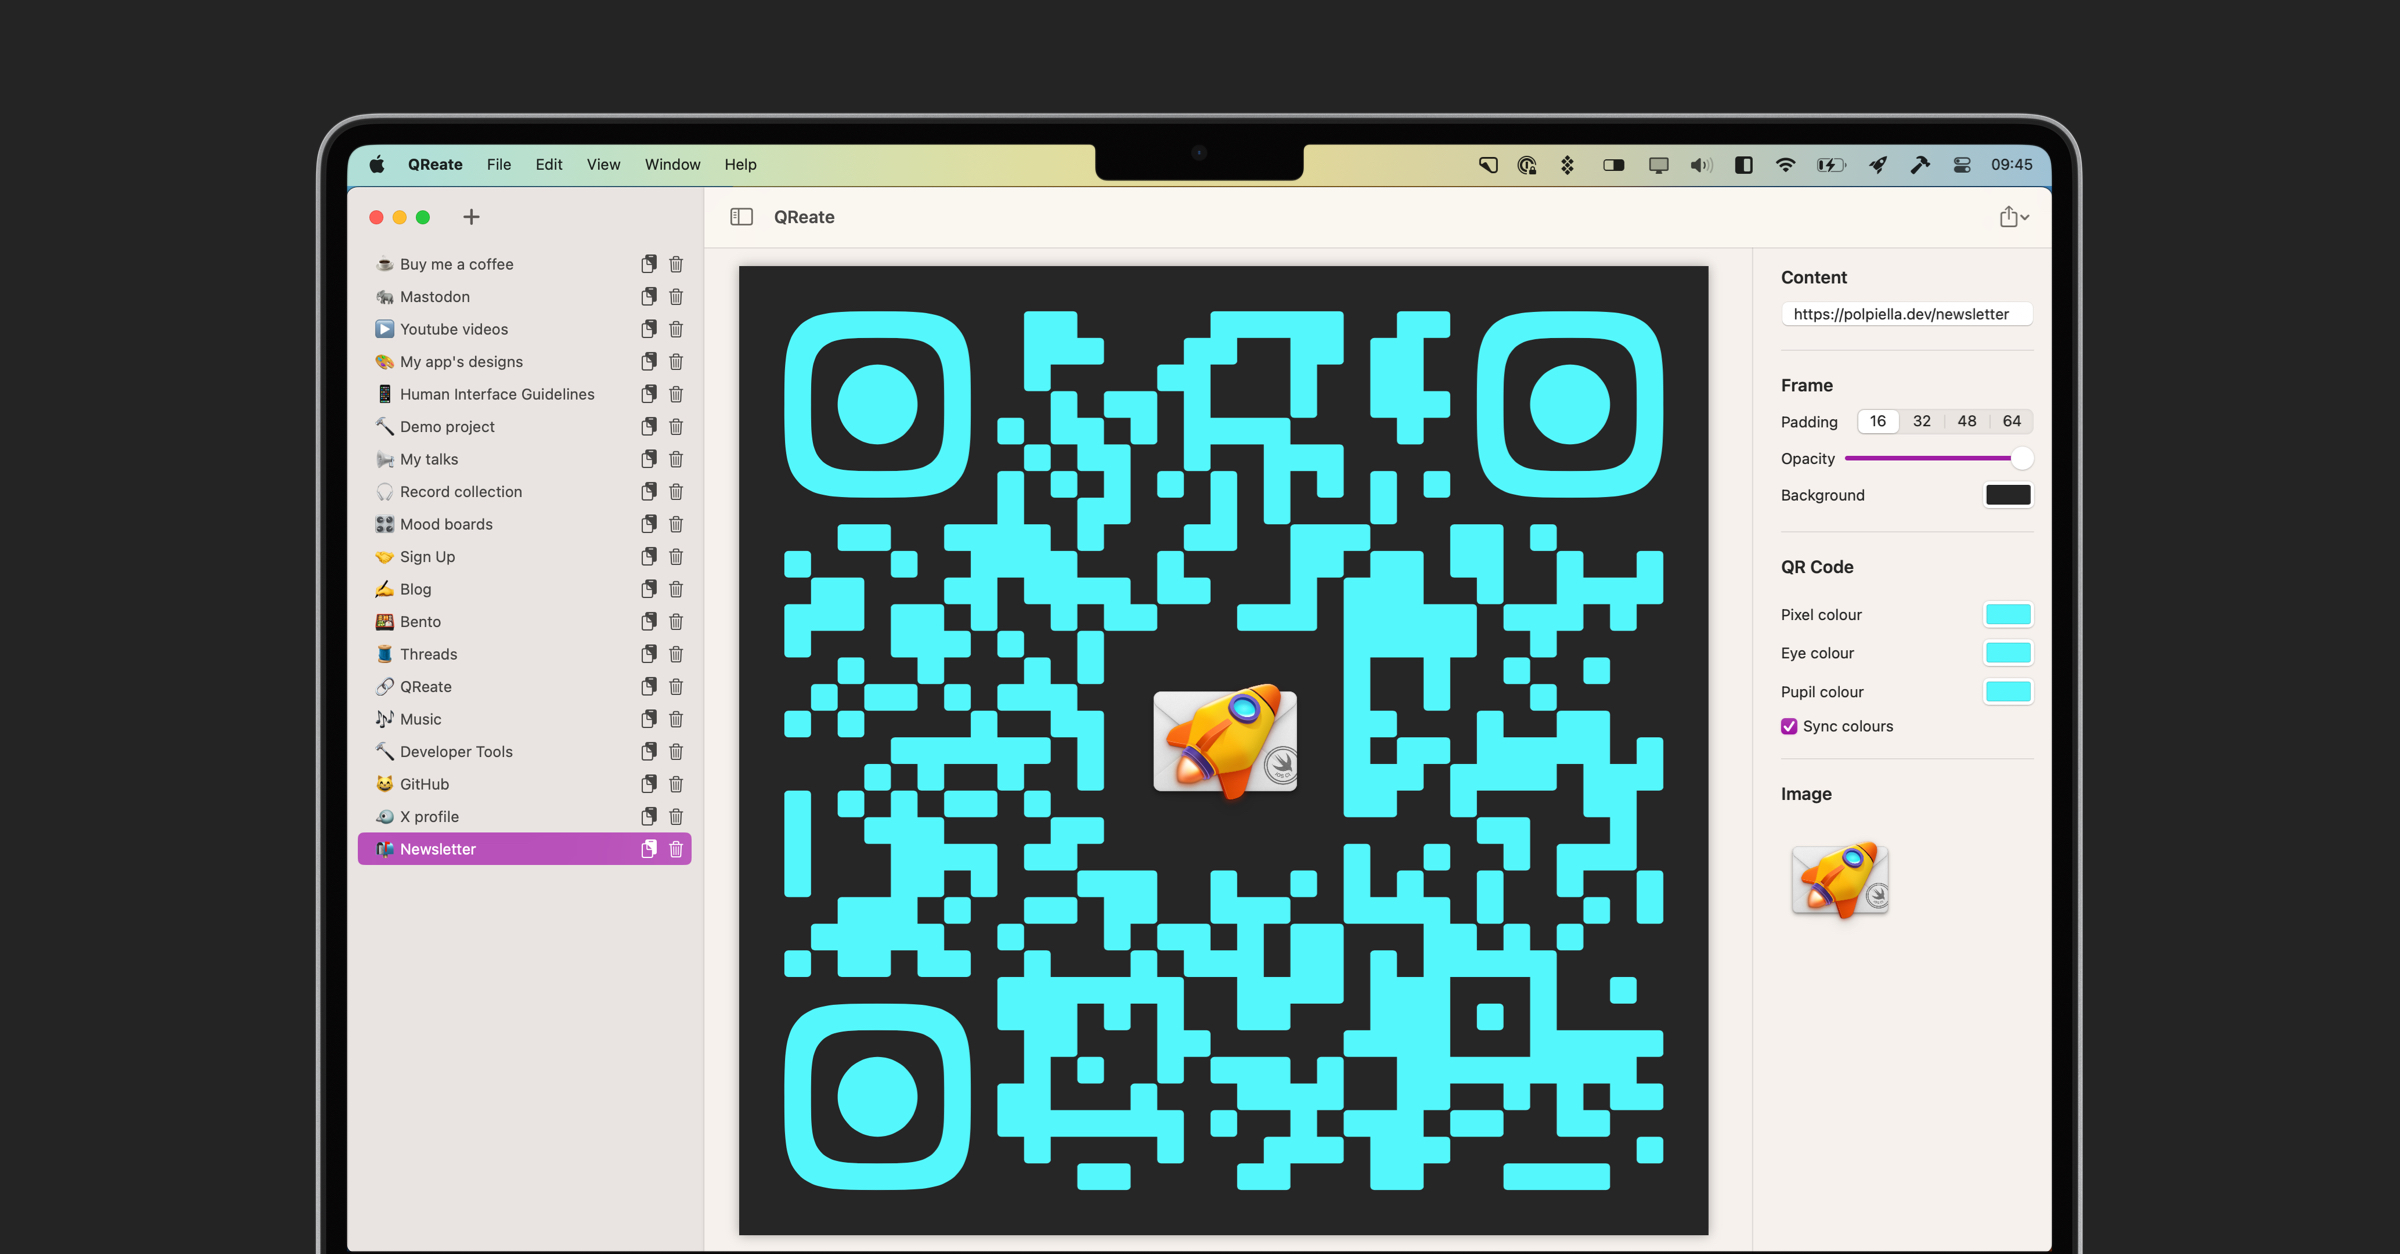The height and width of the screenshot is (1254, 2400).
Task: Open the Edit menu
Action: pyautogui.click(x=549, y=165)
